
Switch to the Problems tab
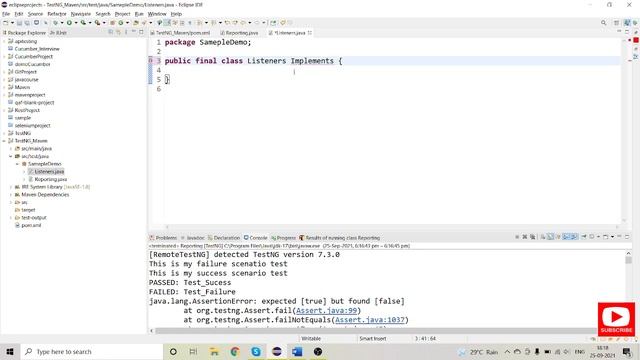pos(163,238)
